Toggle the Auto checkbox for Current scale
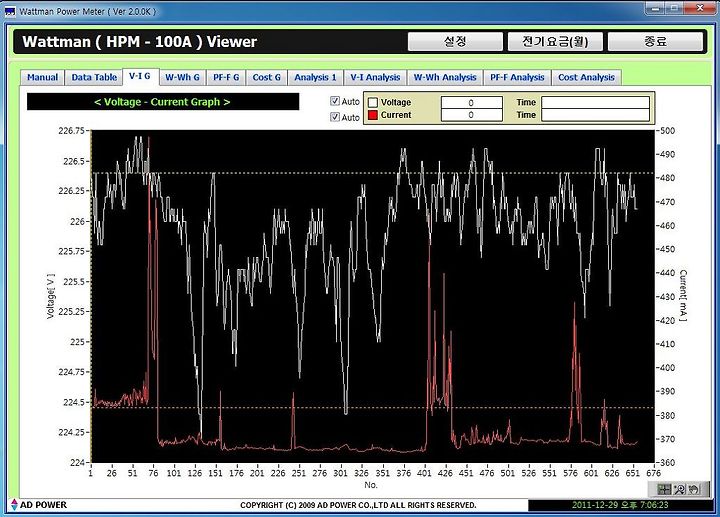720x517 pixels. [335, 117]
